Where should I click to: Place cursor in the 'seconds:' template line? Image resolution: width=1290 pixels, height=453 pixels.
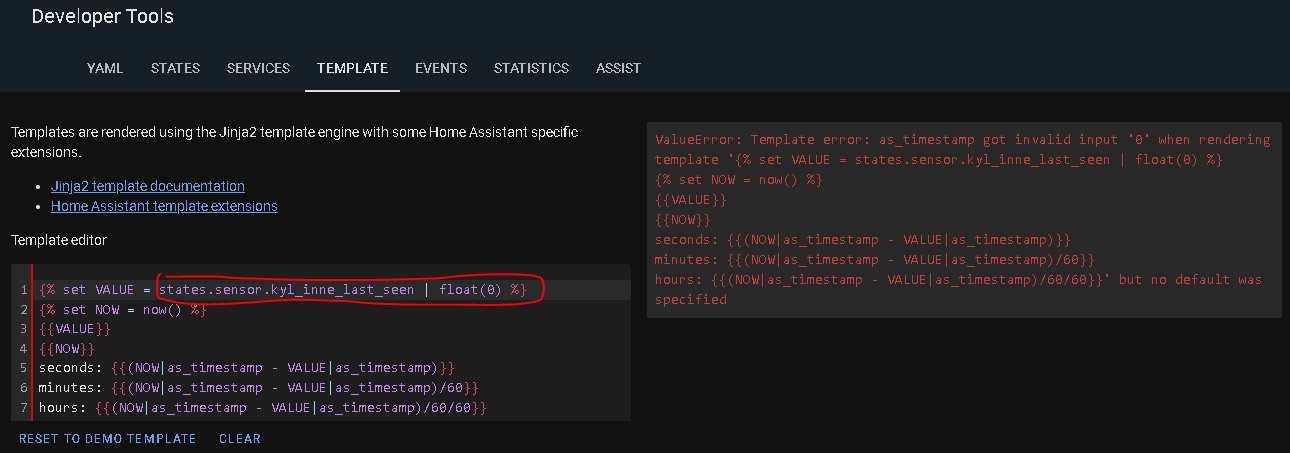(247, 368)
